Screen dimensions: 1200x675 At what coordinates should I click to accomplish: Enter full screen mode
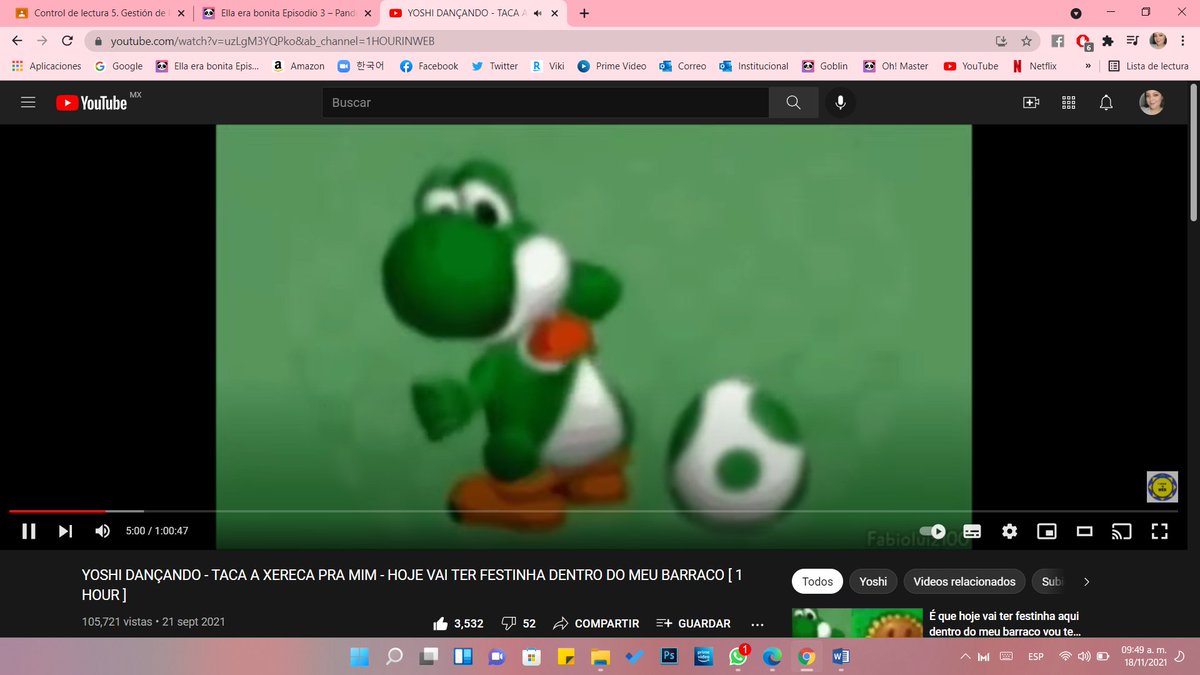coord(1159,531)
